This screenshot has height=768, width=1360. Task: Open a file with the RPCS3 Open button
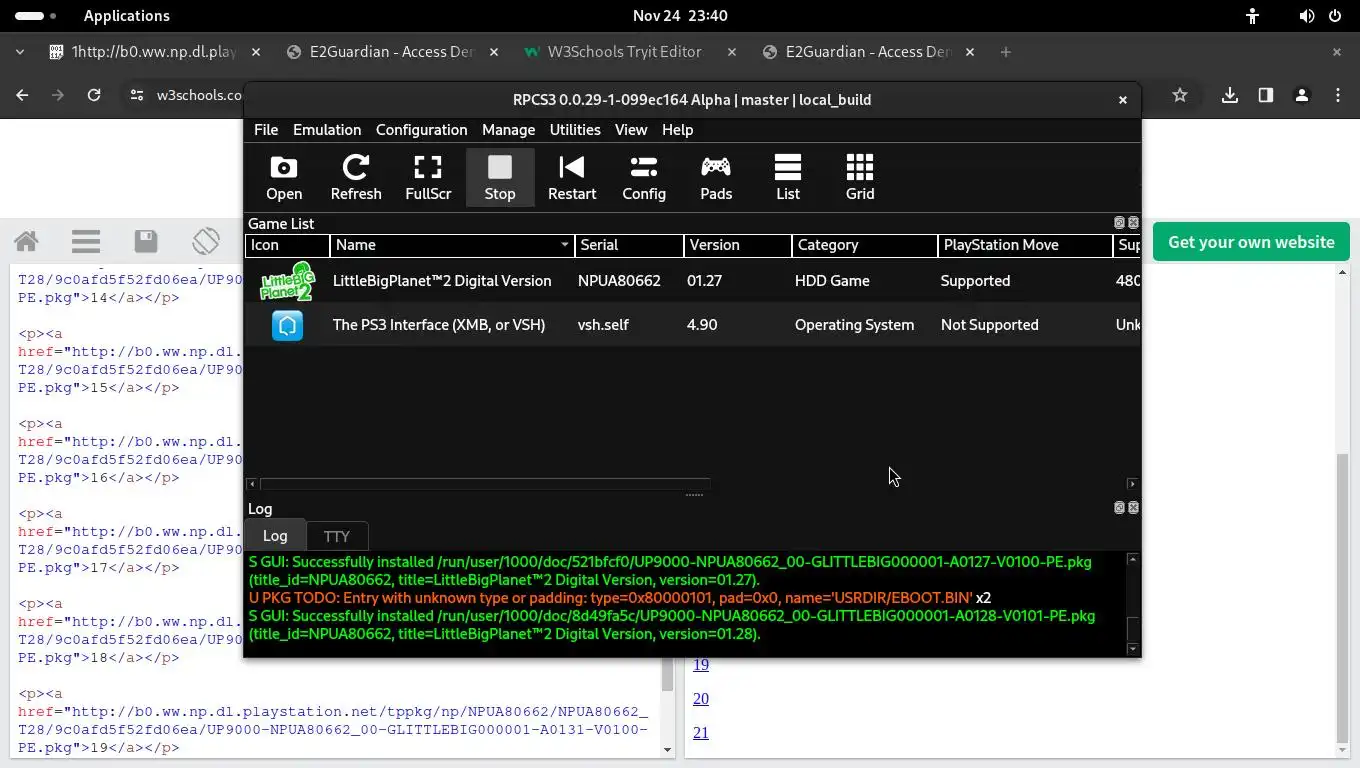click(x=284, y=178)
